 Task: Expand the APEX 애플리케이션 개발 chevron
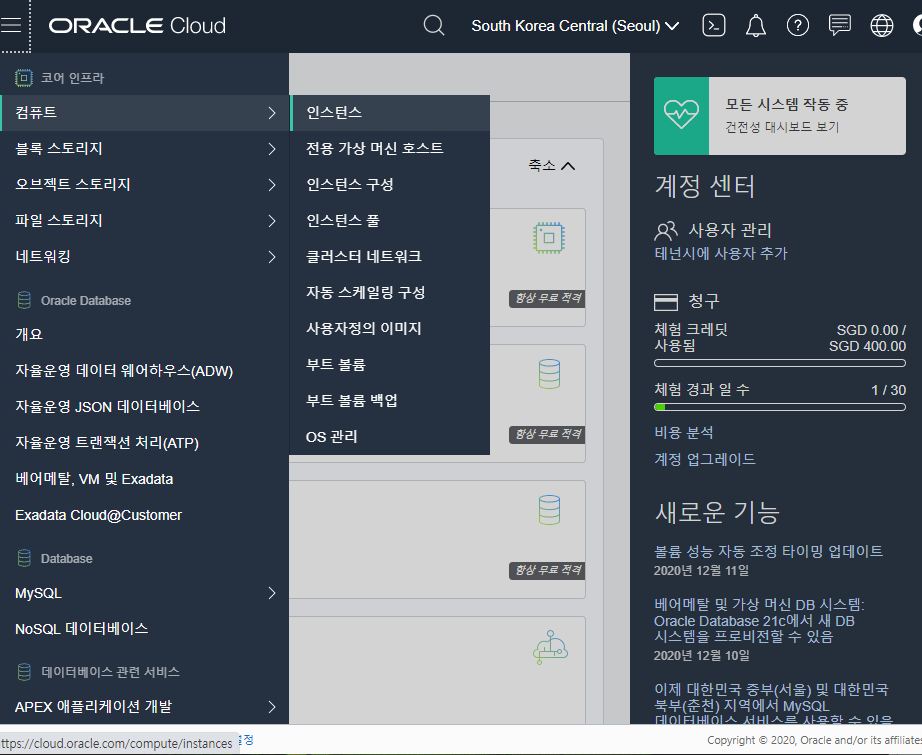(x=272, y=706)
